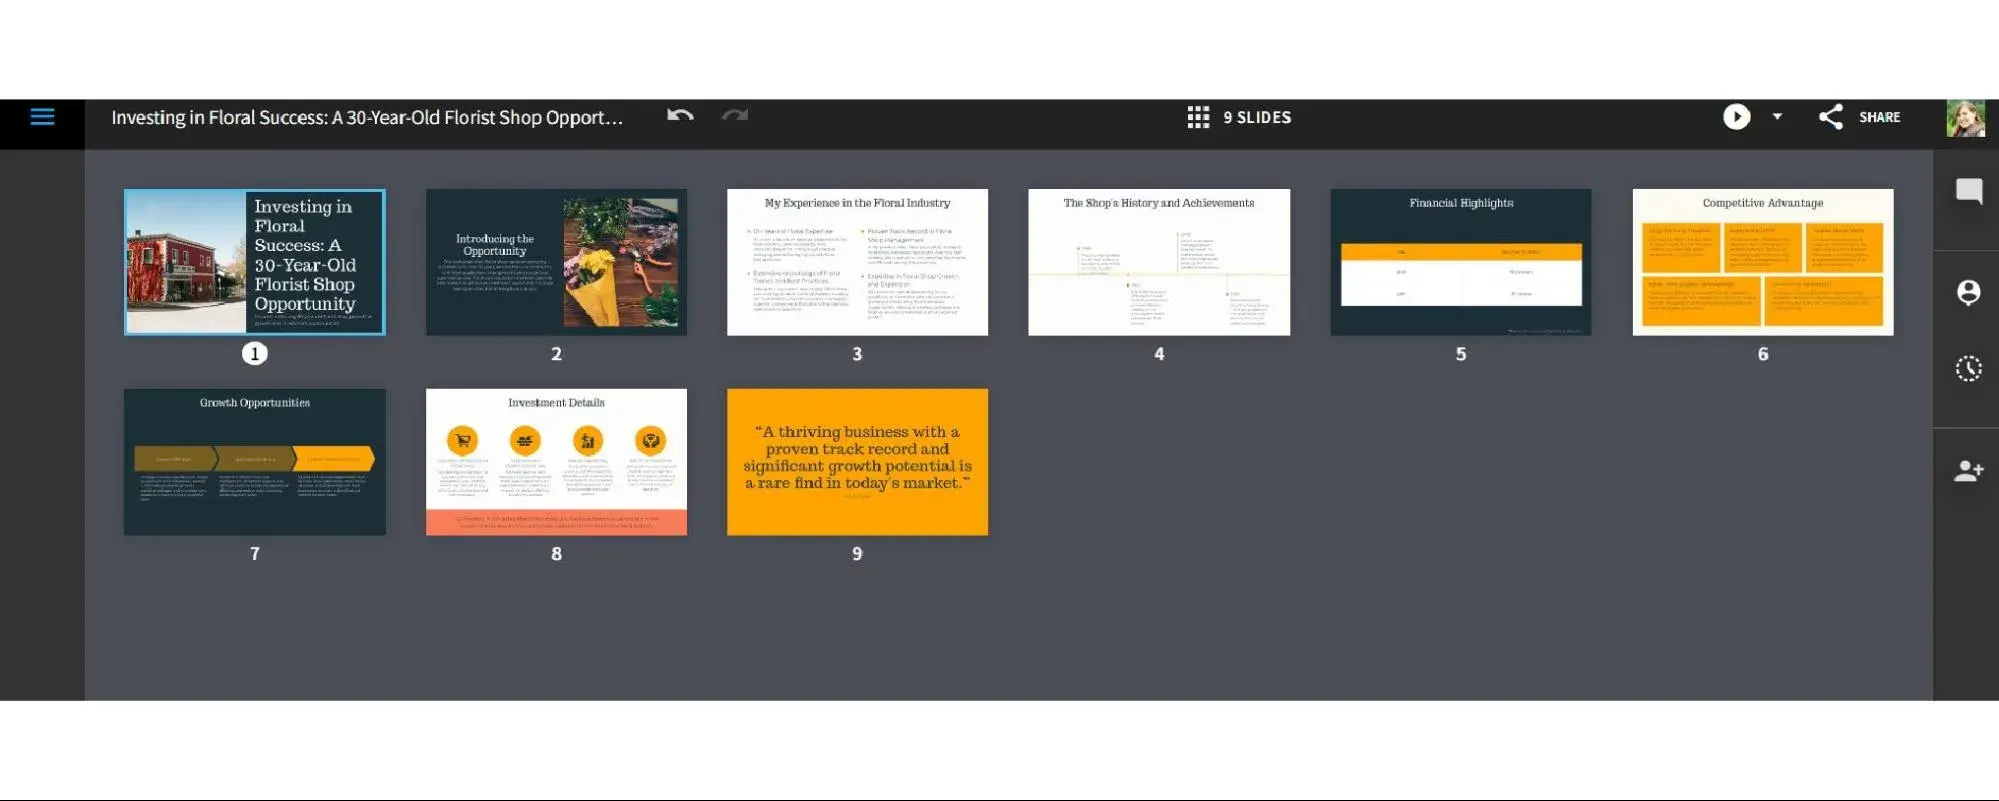
Task: Open the account circle sidebar icon
Action: [x=1968, y=292]
